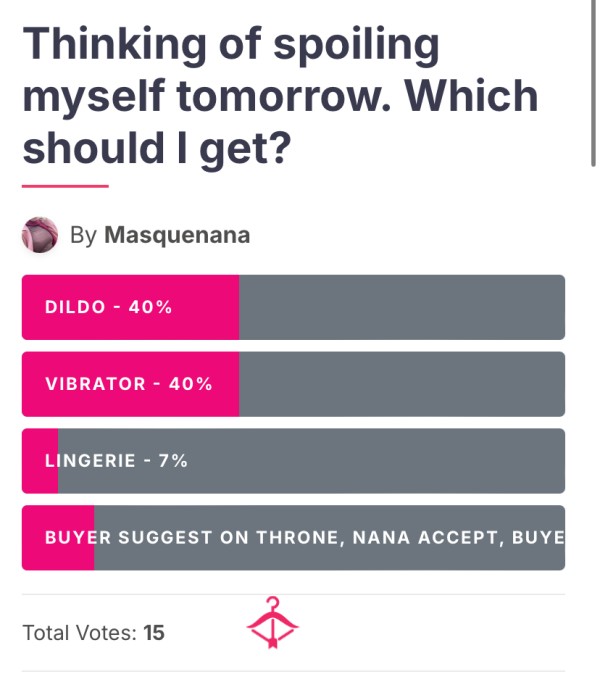Choose the LINGERIE - 7% poll option
Screen dimensions: 600x677
point(293,461)
